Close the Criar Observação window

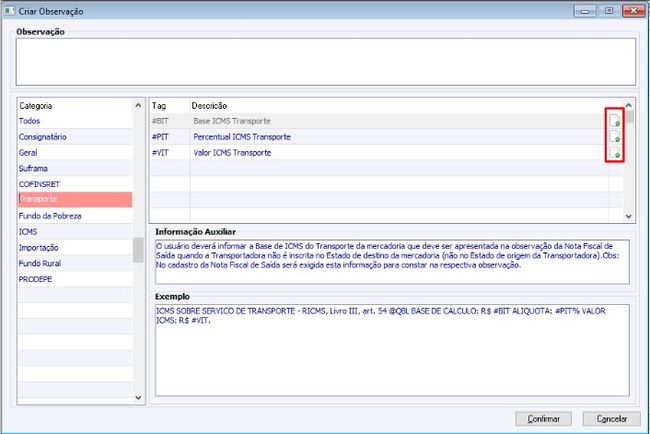click(x=633, y=11)
